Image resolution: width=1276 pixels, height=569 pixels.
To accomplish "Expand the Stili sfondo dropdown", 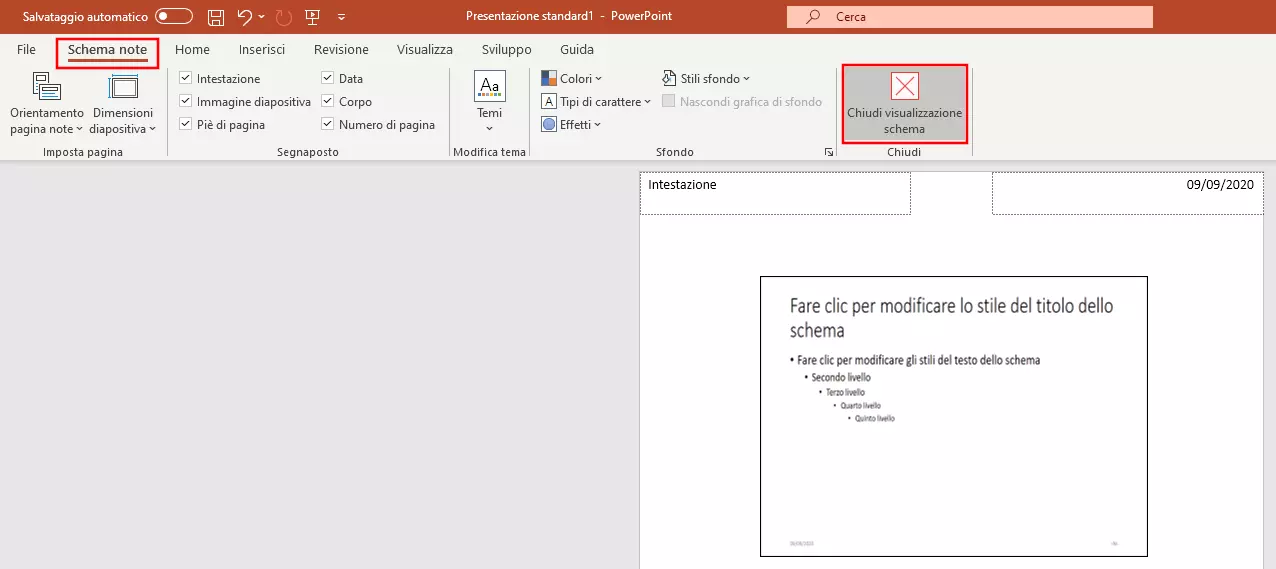I will pyautogui.click(x=706, y=78).
